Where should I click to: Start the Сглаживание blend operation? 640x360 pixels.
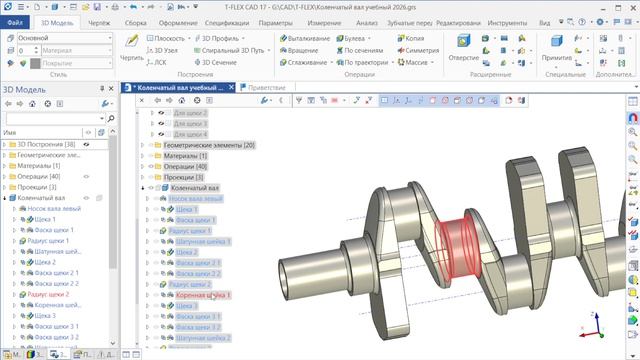(303, 62)
